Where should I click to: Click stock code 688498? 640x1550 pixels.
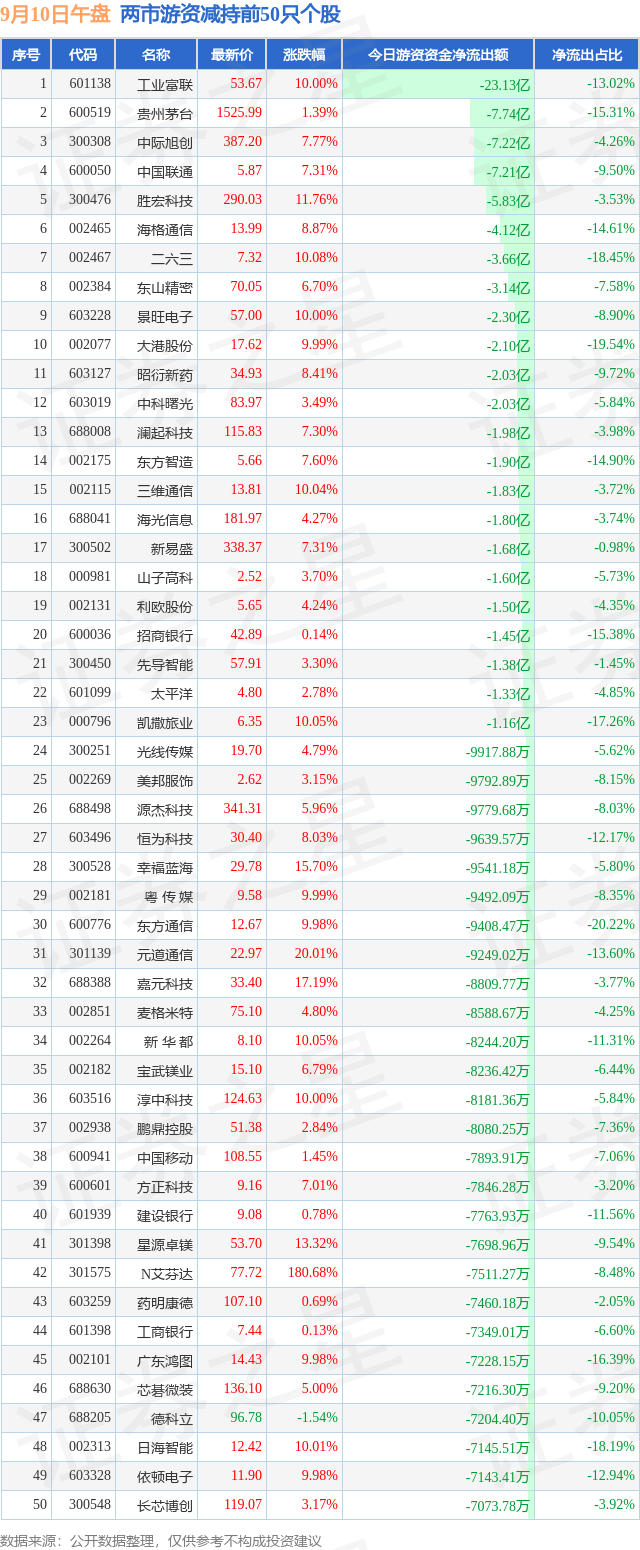pyautogui.click(x=89, y=809)
